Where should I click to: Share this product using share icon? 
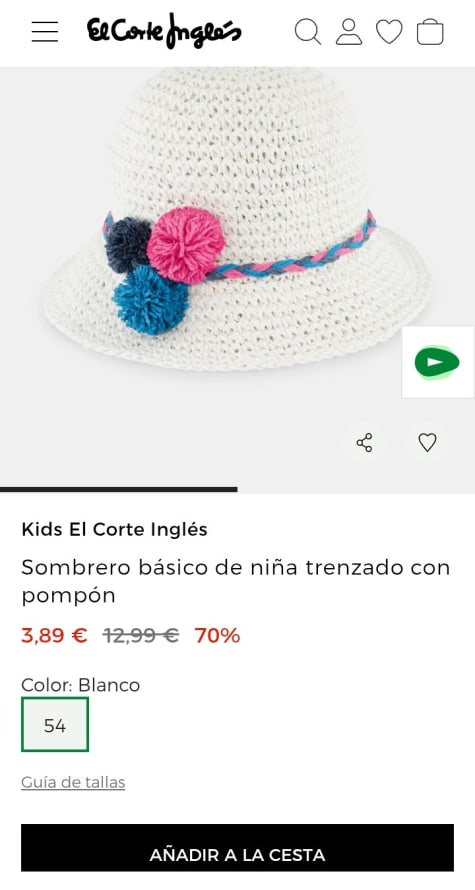coord(364,442)
